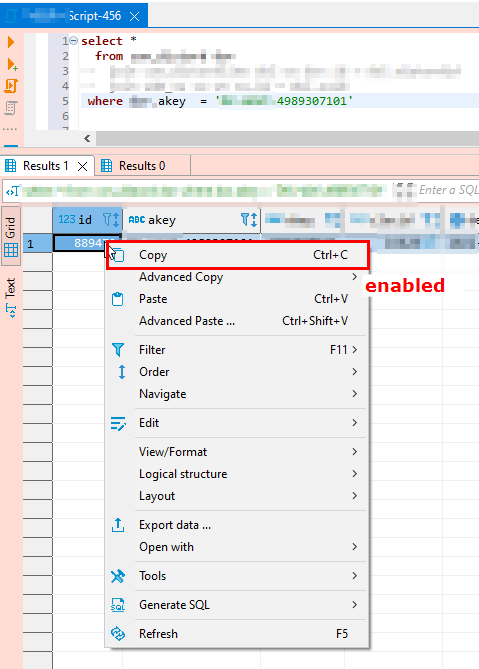
Task: Switch to Grid view mode
Action: click(11, 236)
